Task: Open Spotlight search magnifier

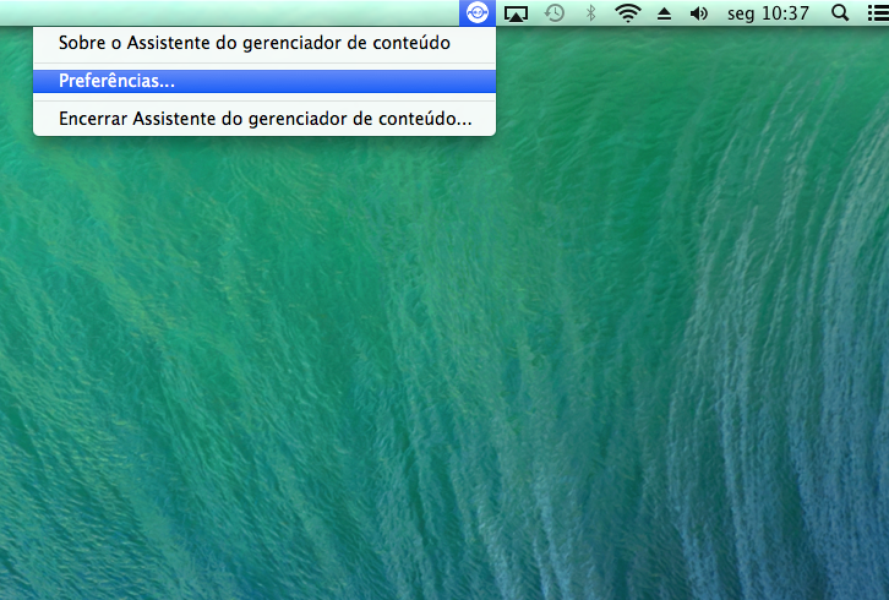Action: tap(840, 12)
